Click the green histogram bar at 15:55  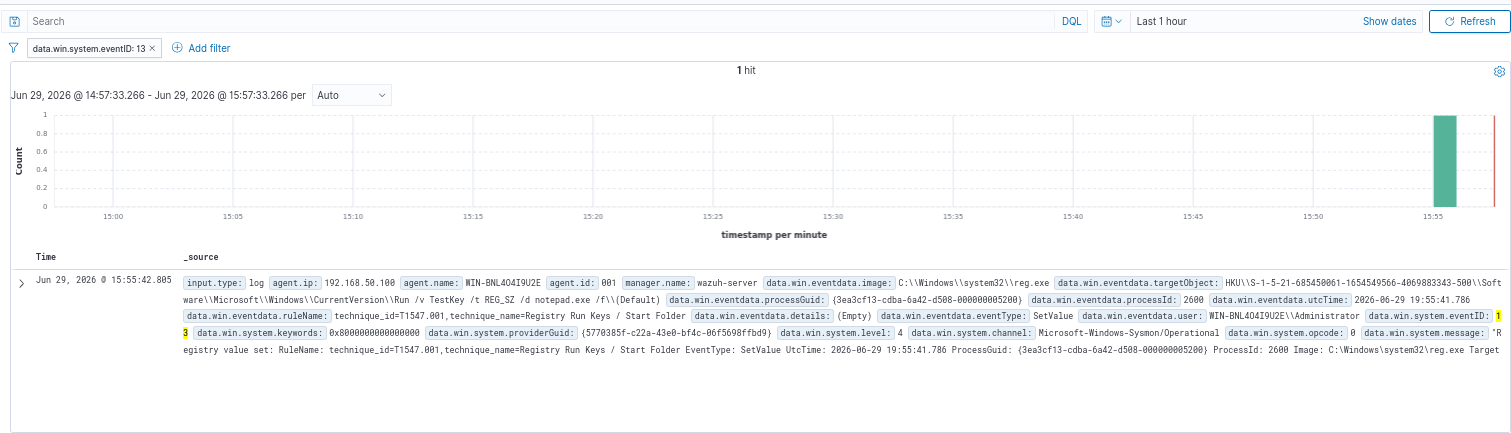[1444, 161]
